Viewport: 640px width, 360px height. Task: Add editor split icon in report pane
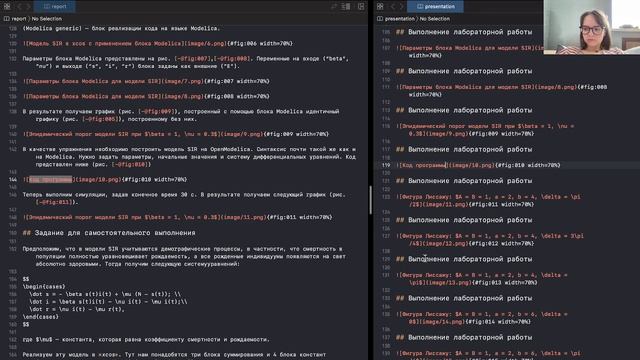[361, 6]
